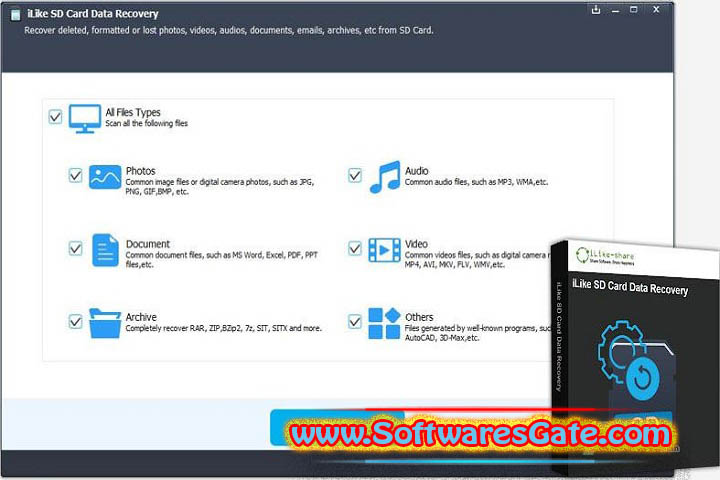Click the Others tiles icon
Viewport: 720px width, 480px height.
[384, 323]
